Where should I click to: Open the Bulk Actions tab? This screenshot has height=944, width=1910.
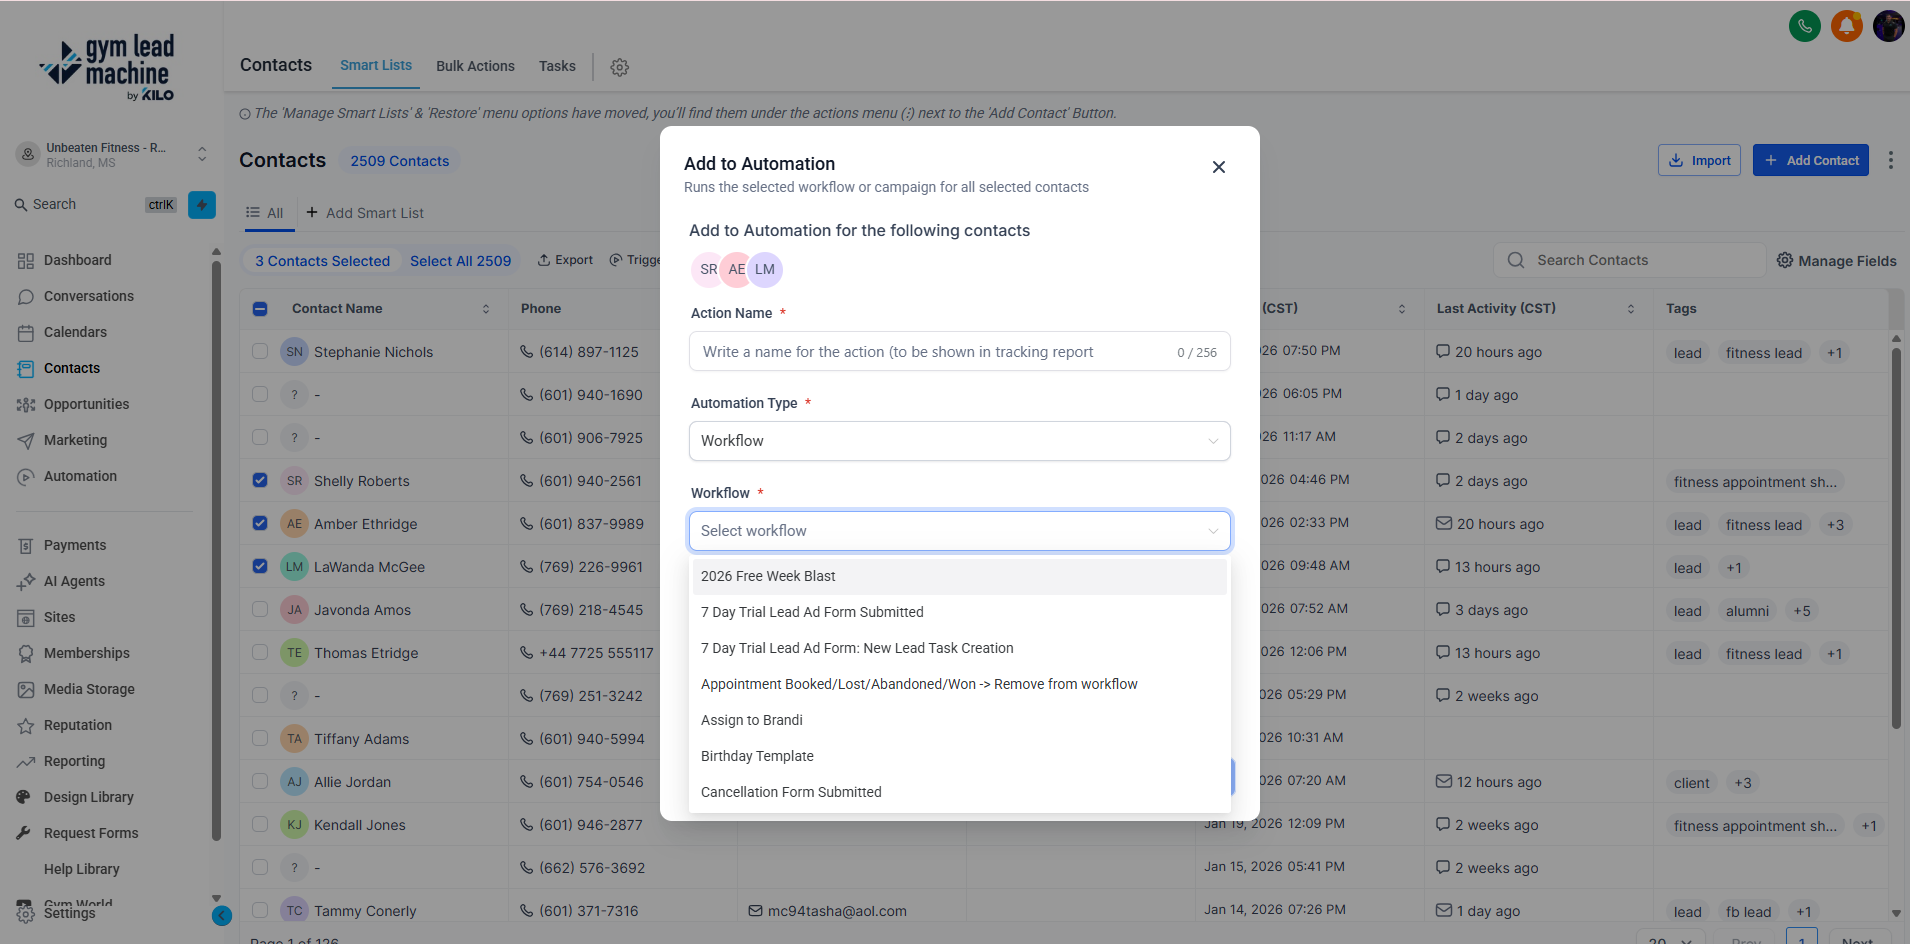pyautogui.click(x=475, y=66)
